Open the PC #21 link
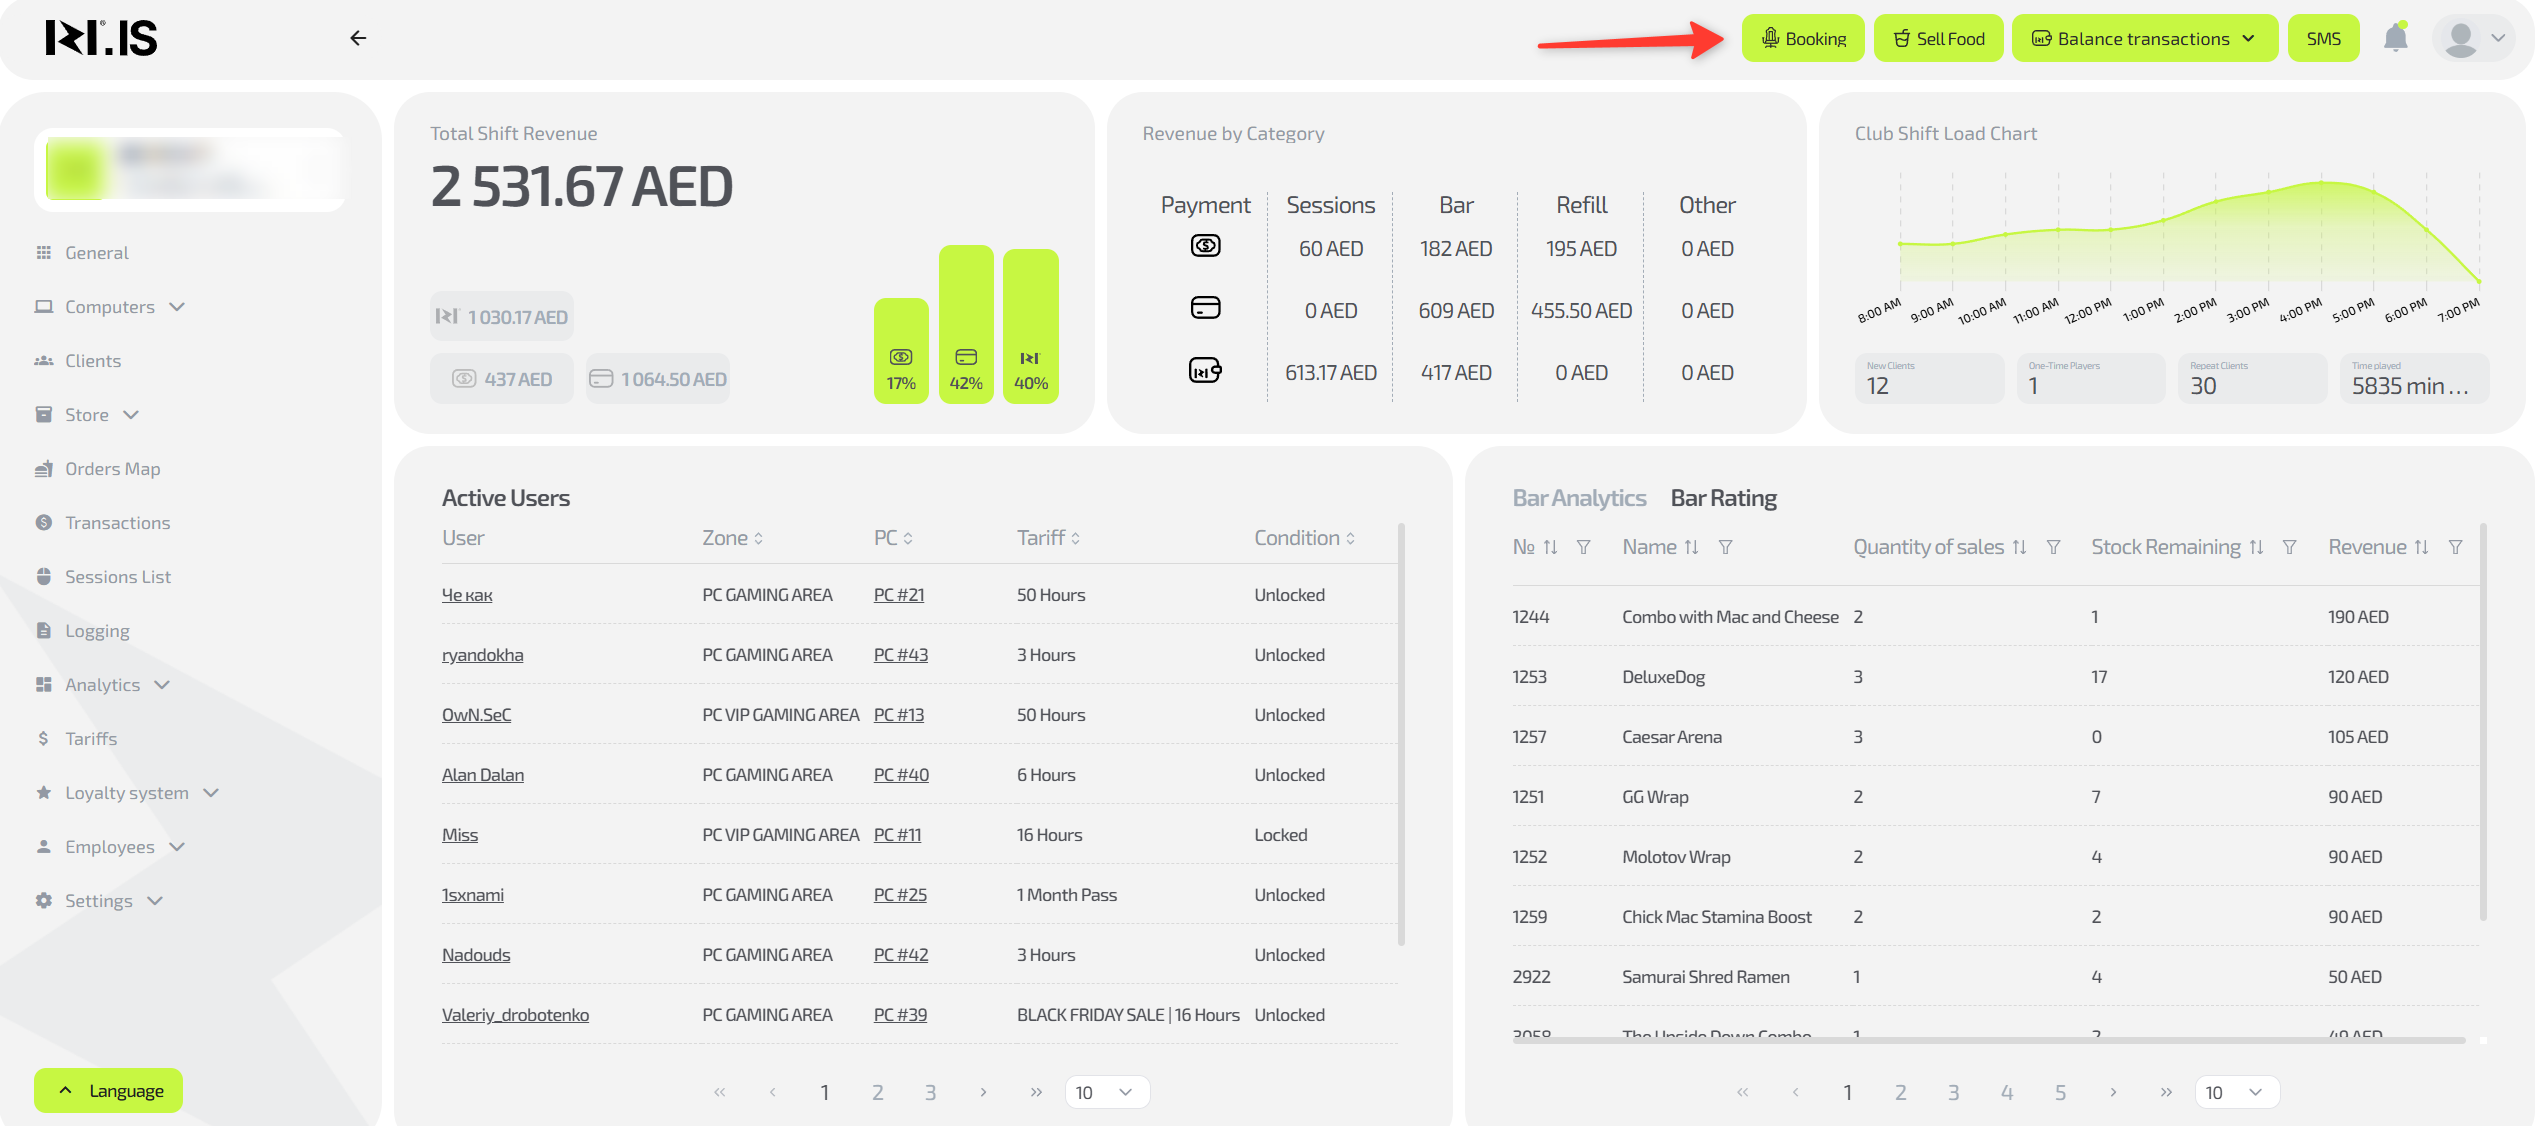2535x1126 pixels. (898, 595)
